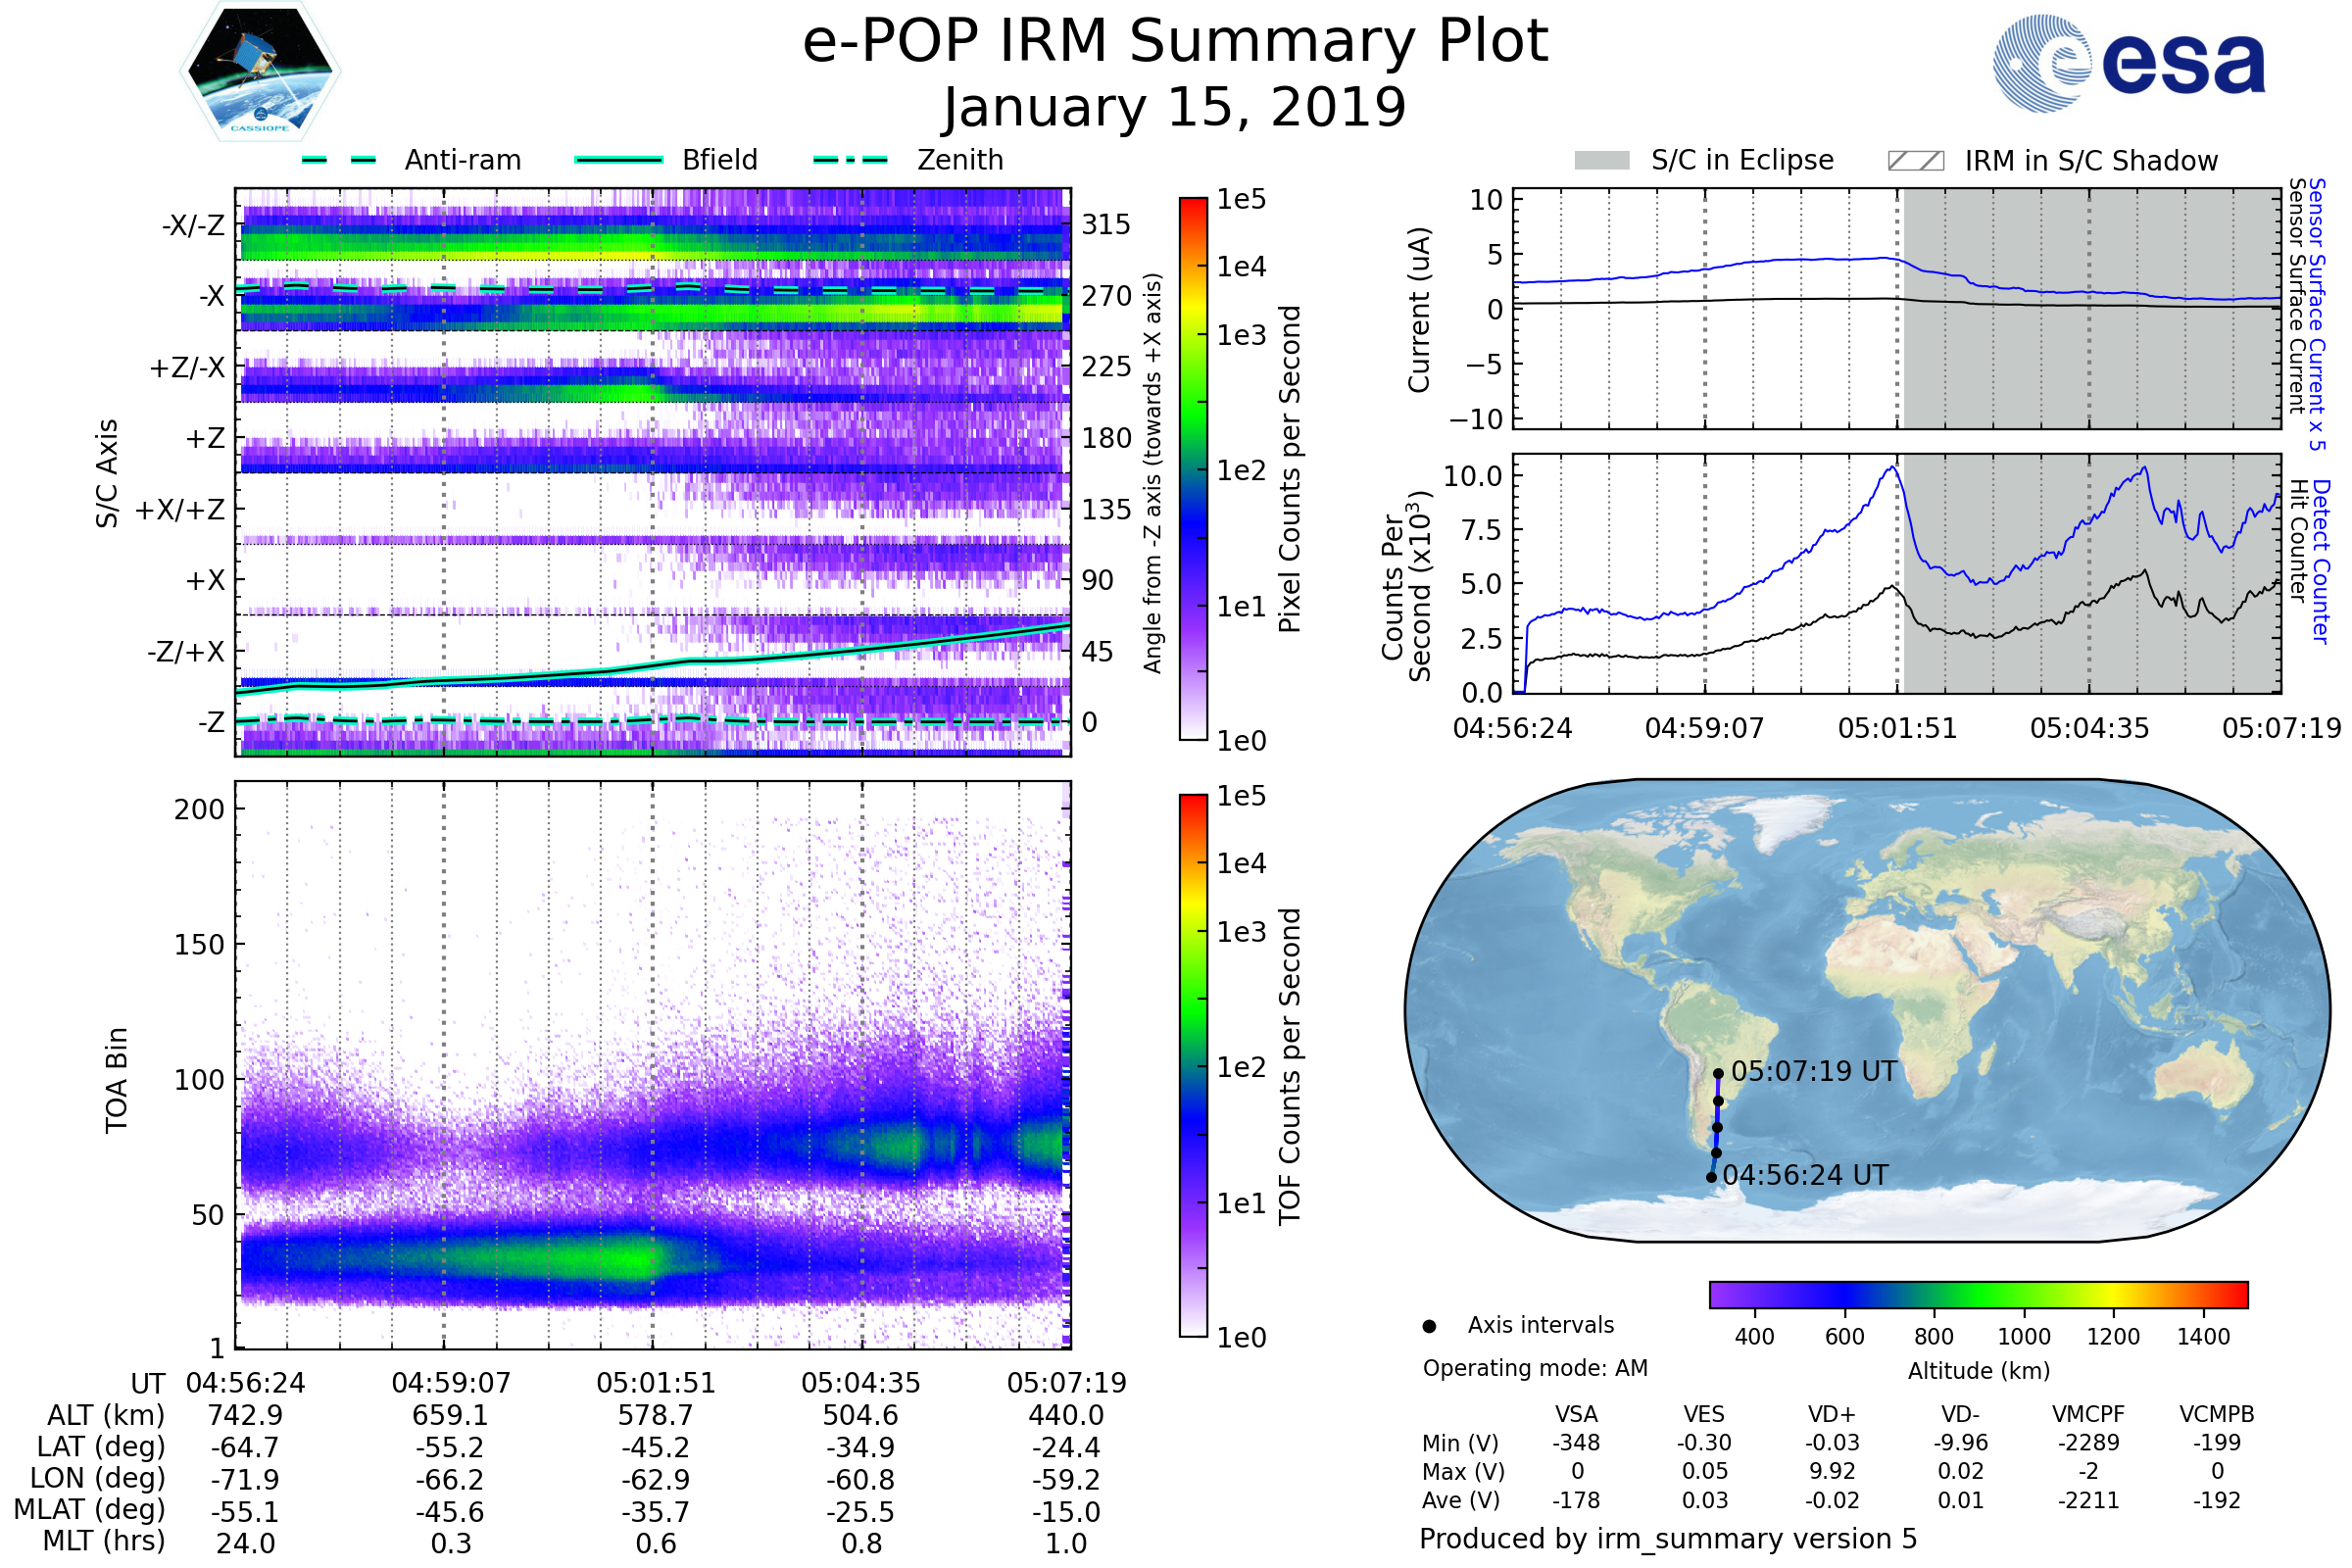The height and width of the screenshot is (1568, 2352).
Task: Click the 04:56:24 UT label on the map
Action: pos(1805,1175)
